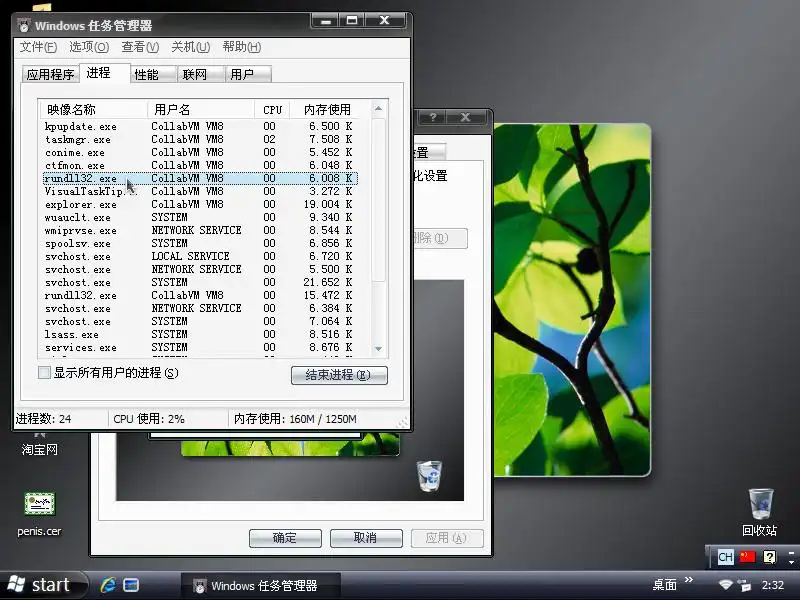The width and height of the screenshot is (800, 600).
Task: Sort by 映像名称 column header
Action: (93, 109)
